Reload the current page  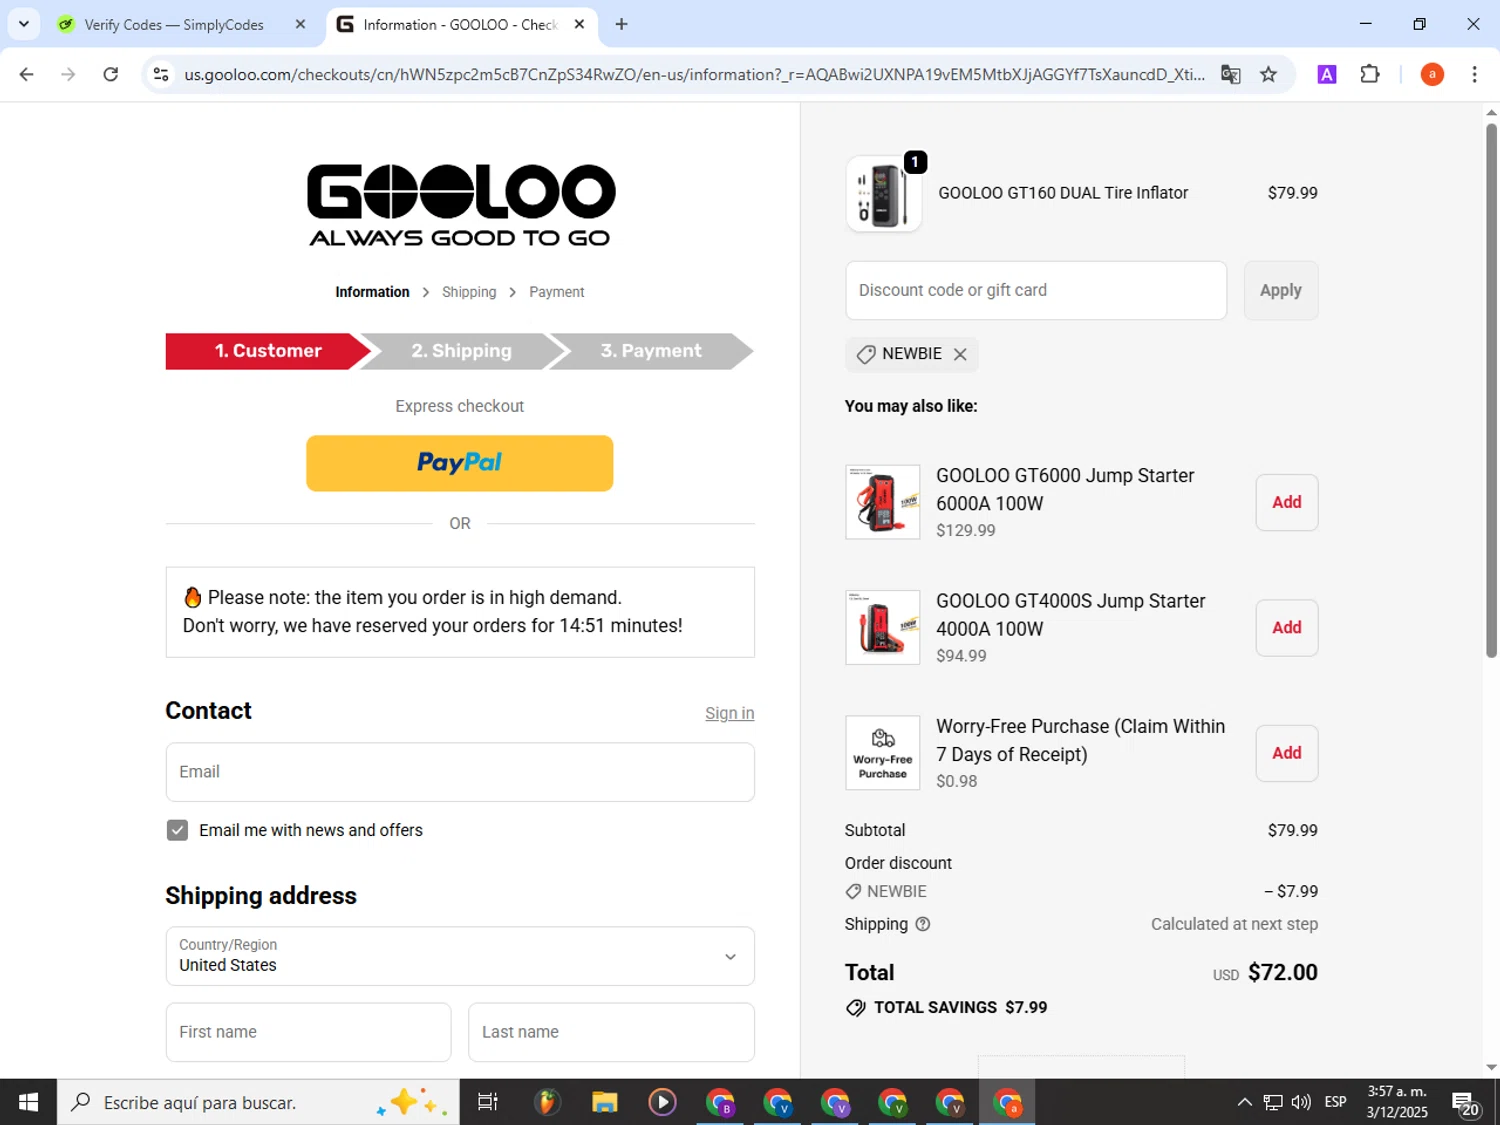coord(111,74)
